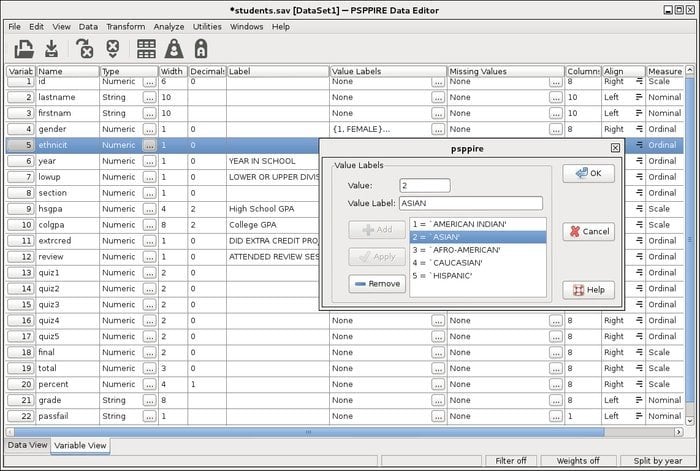Screen dimensions: 700x471
Task: Click the vertical scrollbar up arrow
Action: (x=689, y=70)
